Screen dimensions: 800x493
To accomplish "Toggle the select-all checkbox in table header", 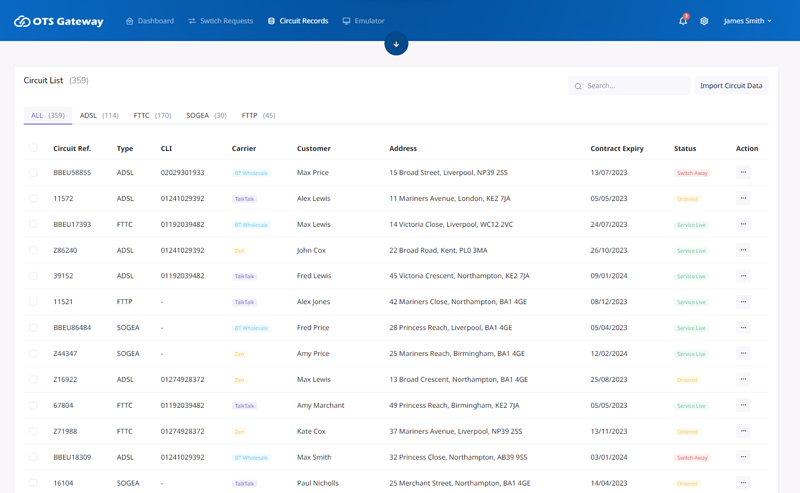I will (33, 148).
